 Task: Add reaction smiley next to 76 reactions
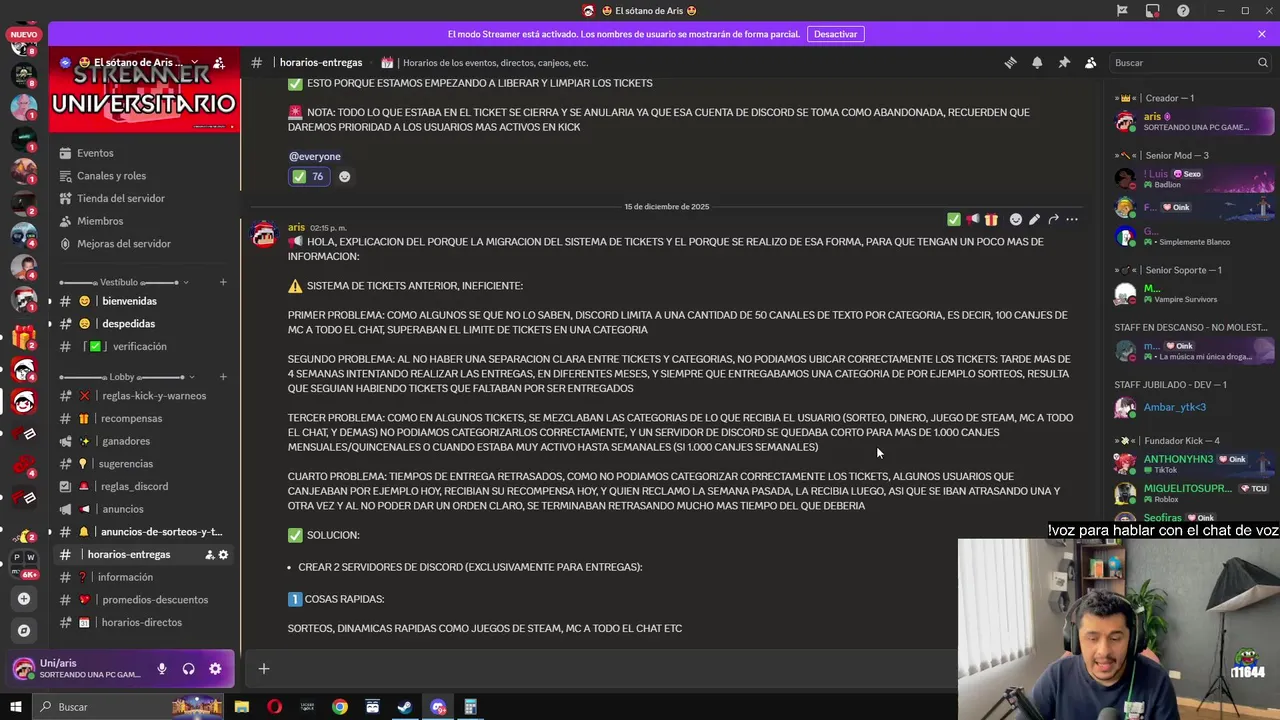(344, 176)
